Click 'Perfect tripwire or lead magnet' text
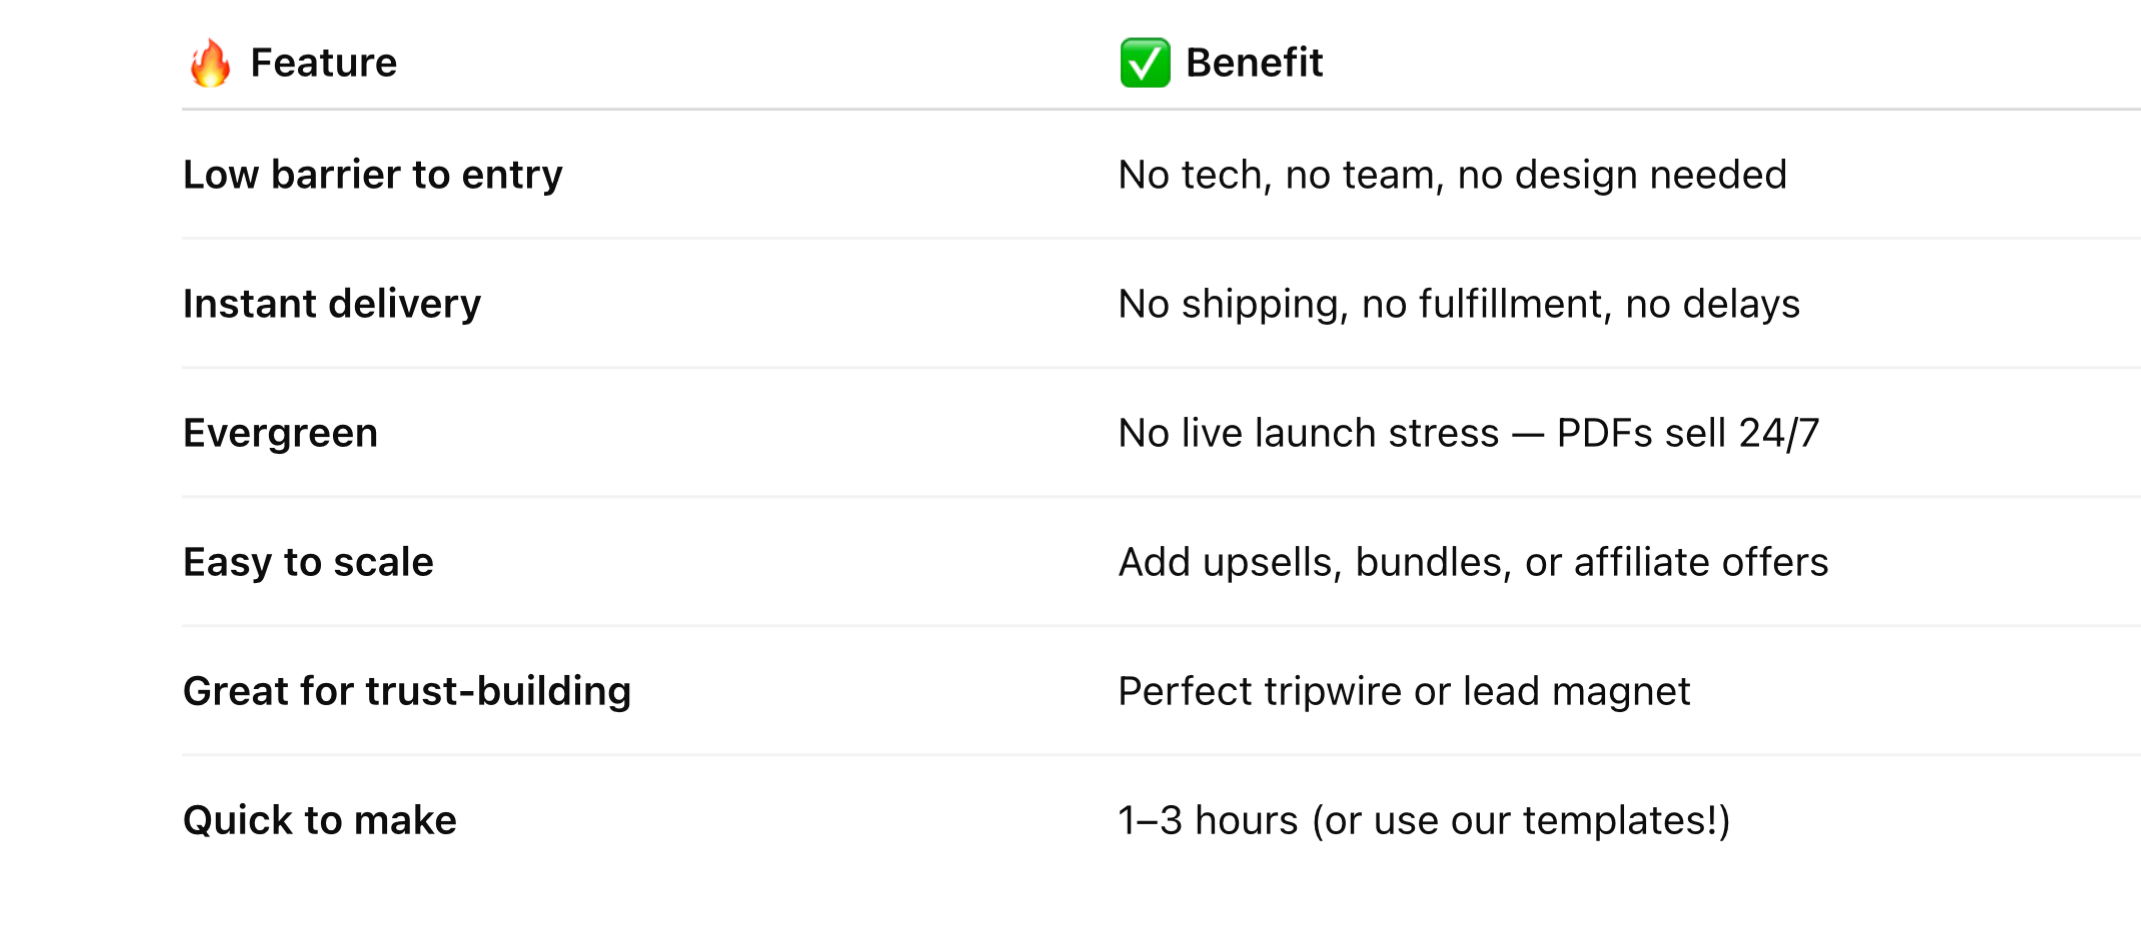2141x939 pixels. [x=1404, y=691]
